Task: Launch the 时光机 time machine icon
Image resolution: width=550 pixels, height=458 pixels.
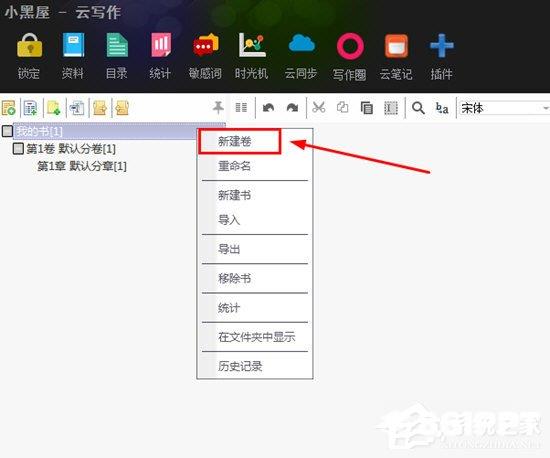Action: click(x=252, y=45)
